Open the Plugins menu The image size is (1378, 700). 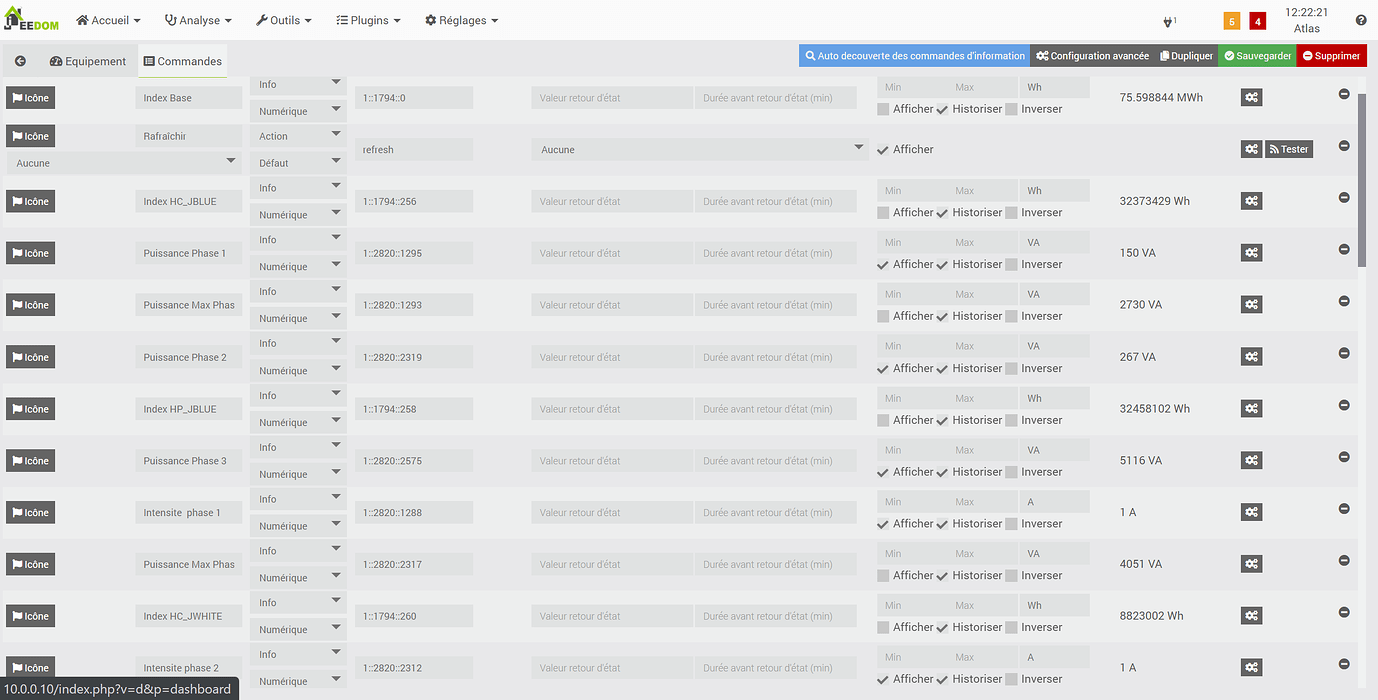click(x=368, y=20)
